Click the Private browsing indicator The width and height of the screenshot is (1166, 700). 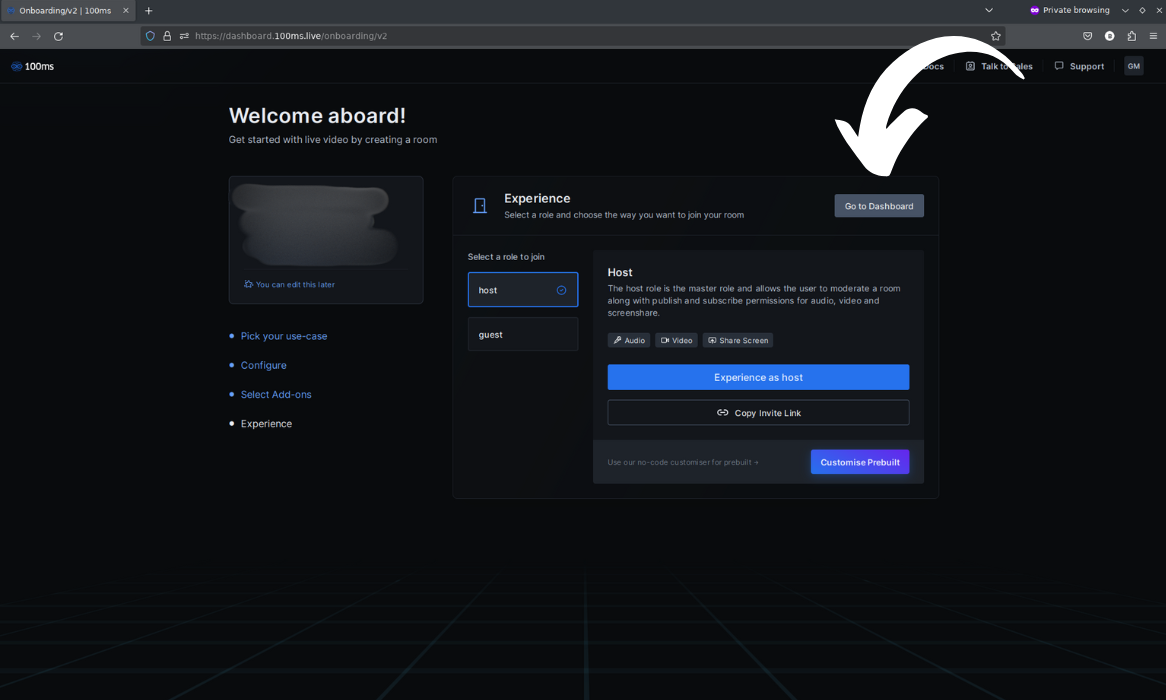[x=1069, y=10]
